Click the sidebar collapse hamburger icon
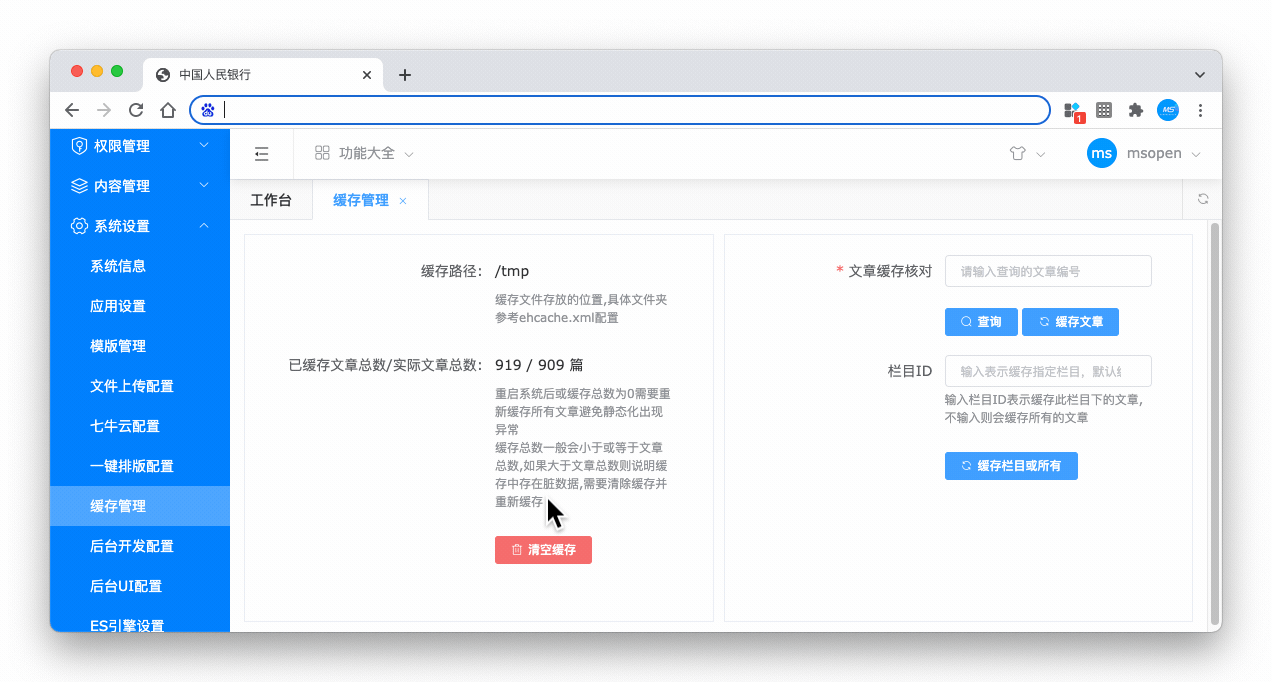Viewport: 1272px width, 682px height. pos(261,154)
